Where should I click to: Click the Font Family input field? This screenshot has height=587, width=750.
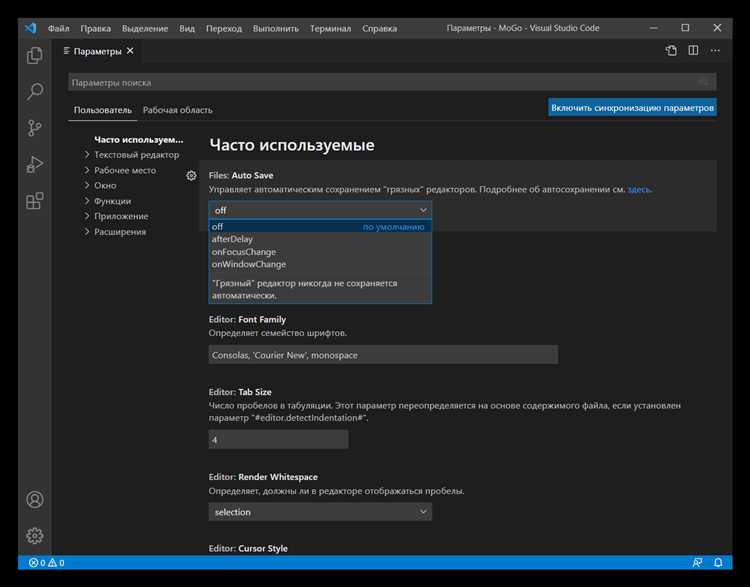(x=383, y=355)
